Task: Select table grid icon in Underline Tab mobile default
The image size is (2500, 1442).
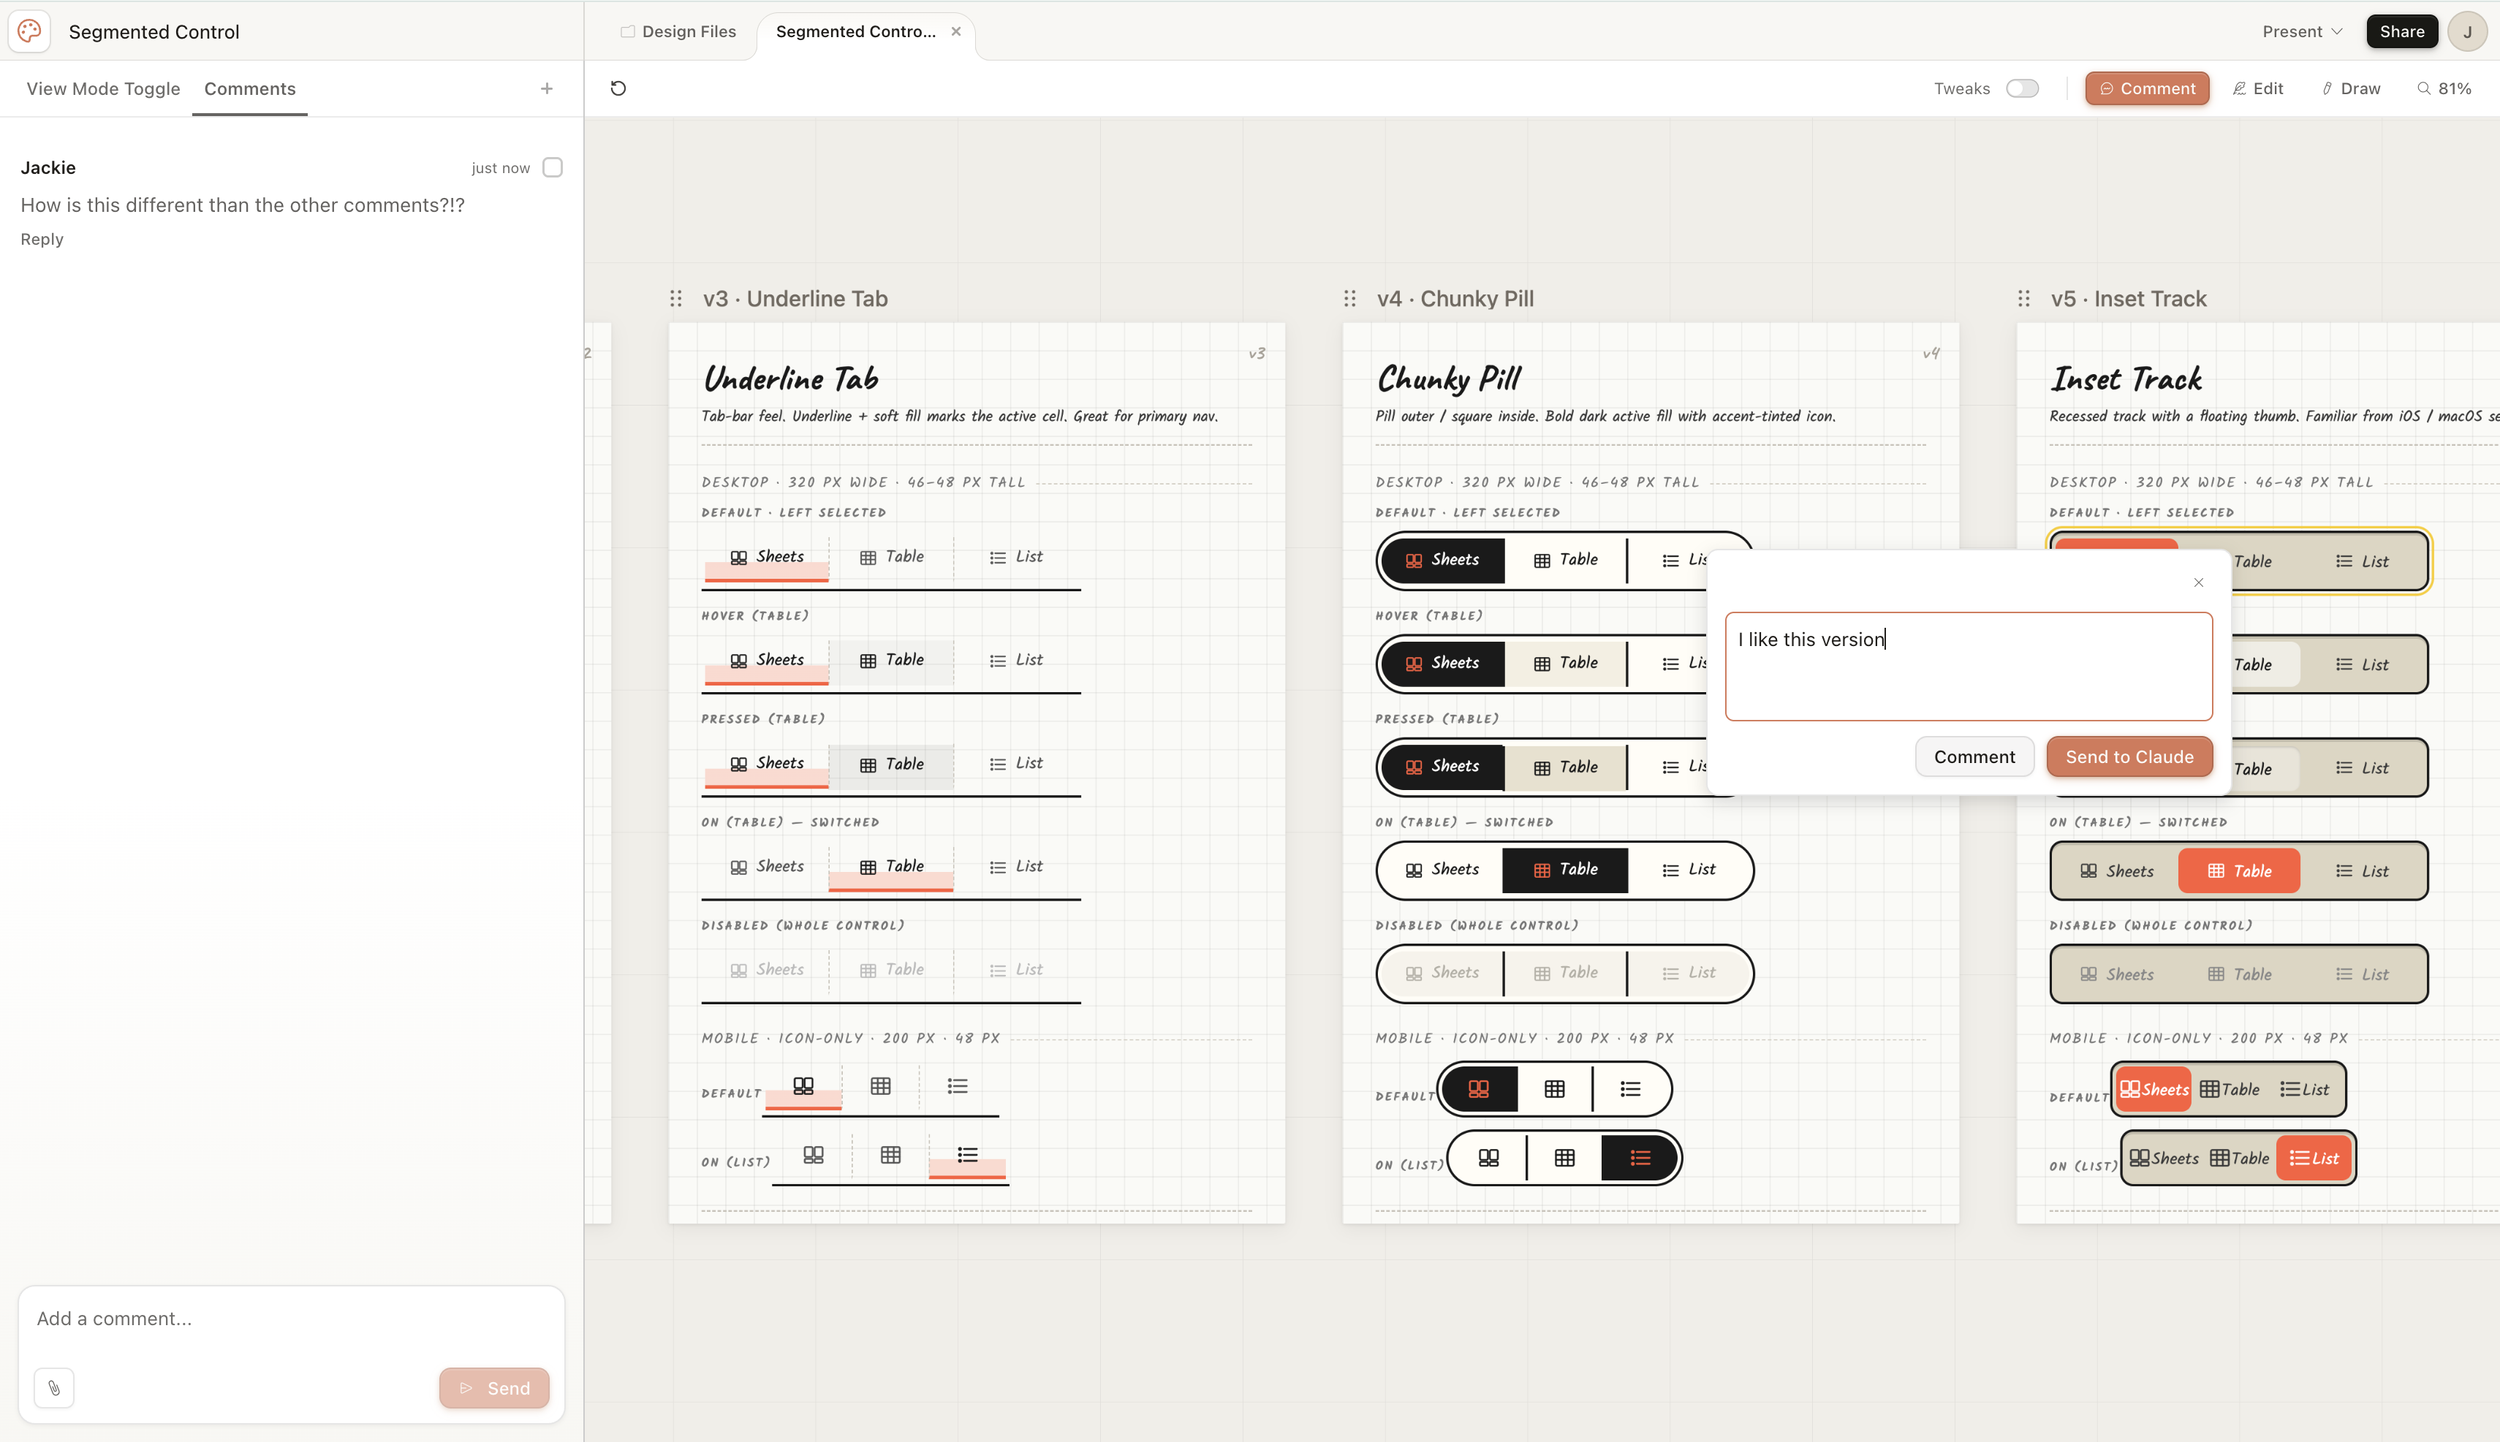Action: coord(880,1086)
